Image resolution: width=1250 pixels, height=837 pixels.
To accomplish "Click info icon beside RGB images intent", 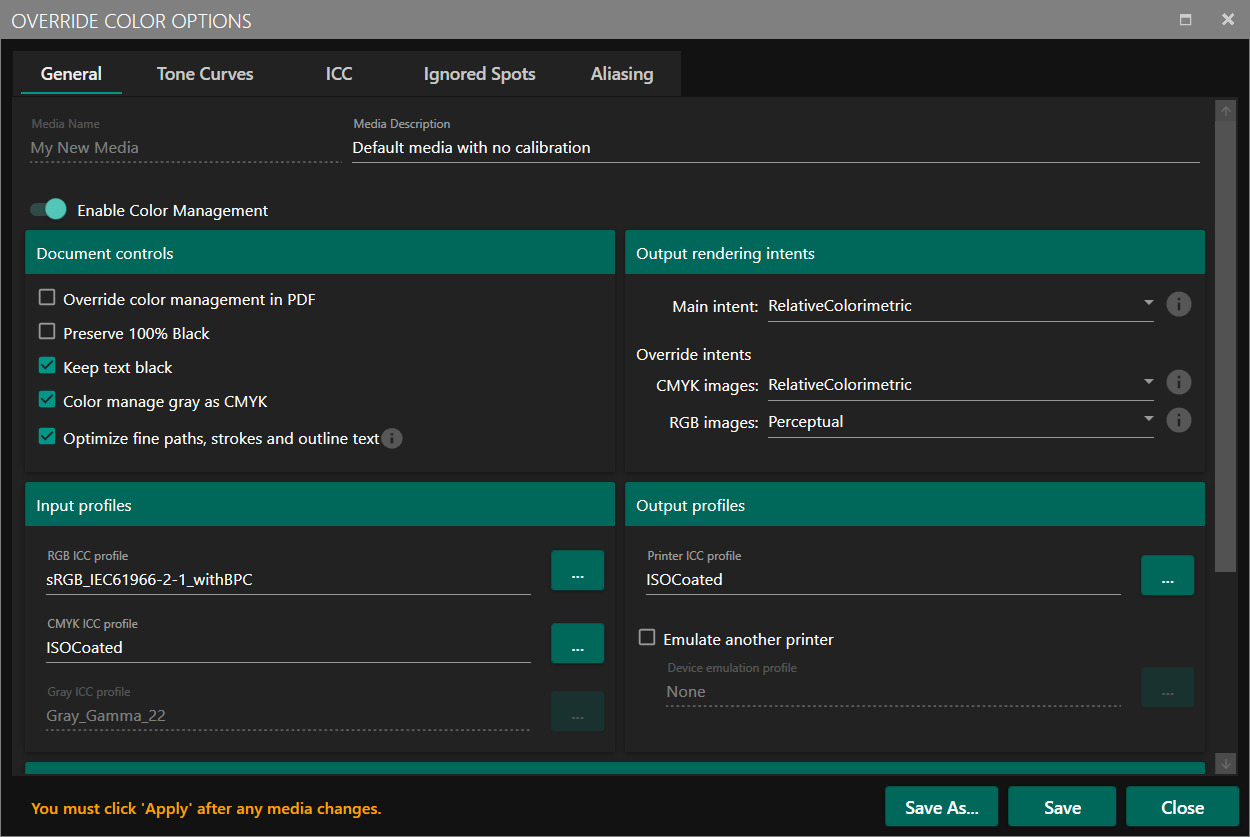I will click(1179, 420).
